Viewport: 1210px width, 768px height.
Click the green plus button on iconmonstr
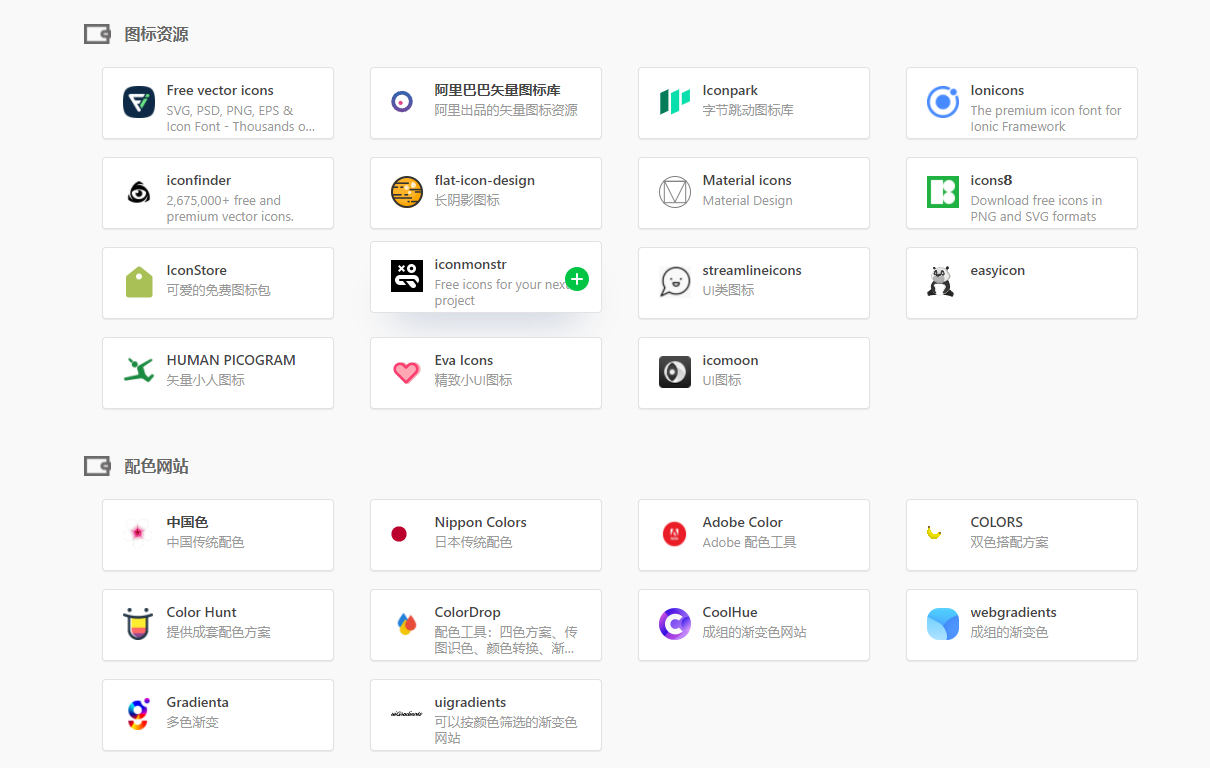tap(577, 279)
